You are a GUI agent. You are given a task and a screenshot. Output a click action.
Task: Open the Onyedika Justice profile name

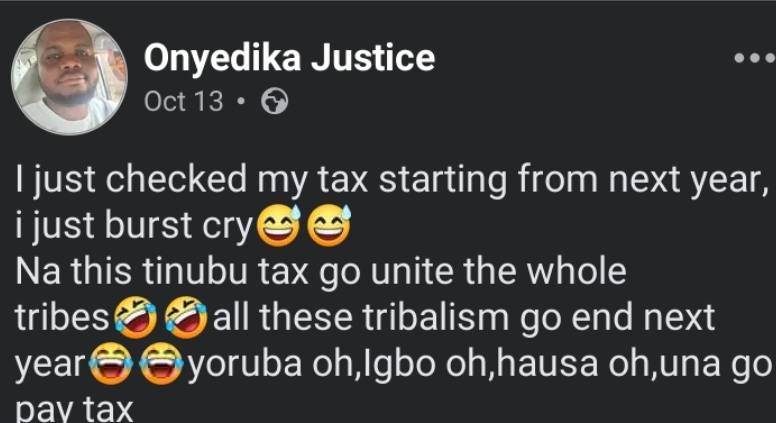click(x=290, y=58)
